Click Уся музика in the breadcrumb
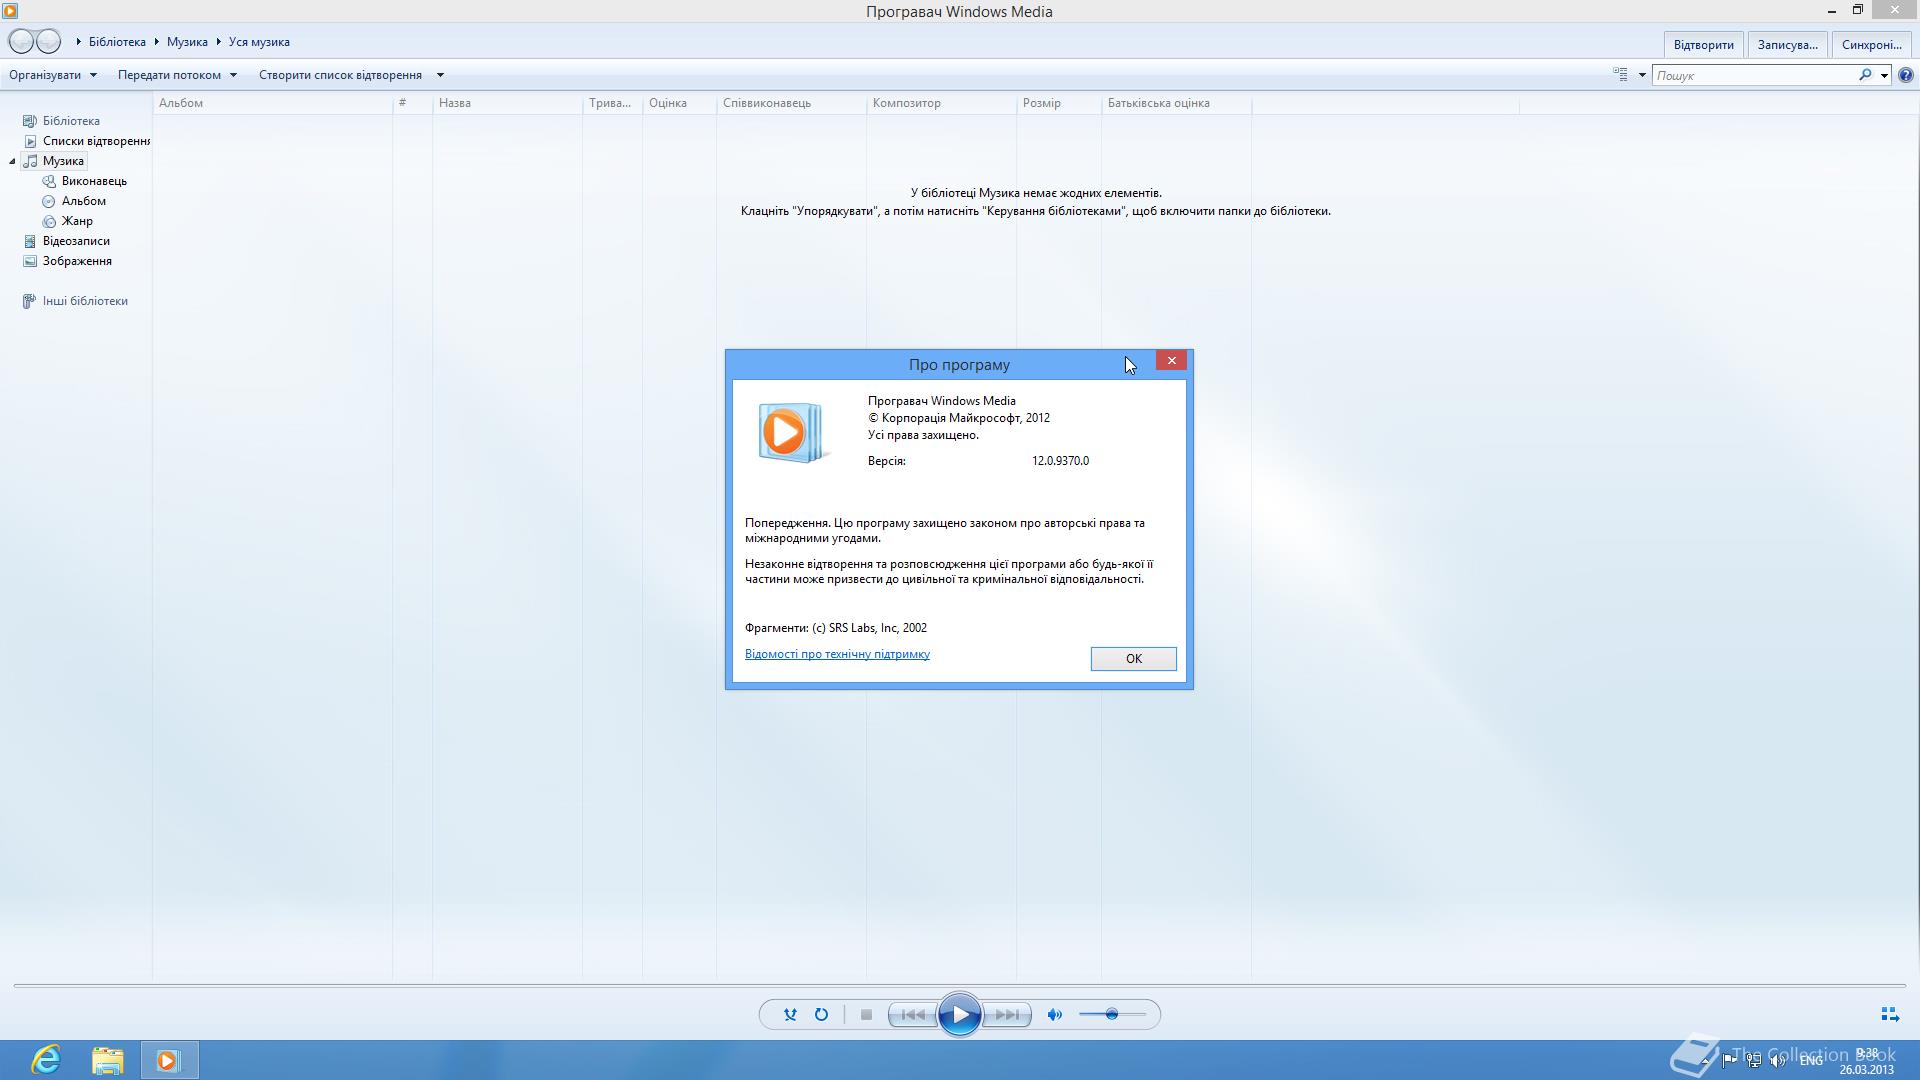This screenshot has width=1920, height=1080. 259,42
